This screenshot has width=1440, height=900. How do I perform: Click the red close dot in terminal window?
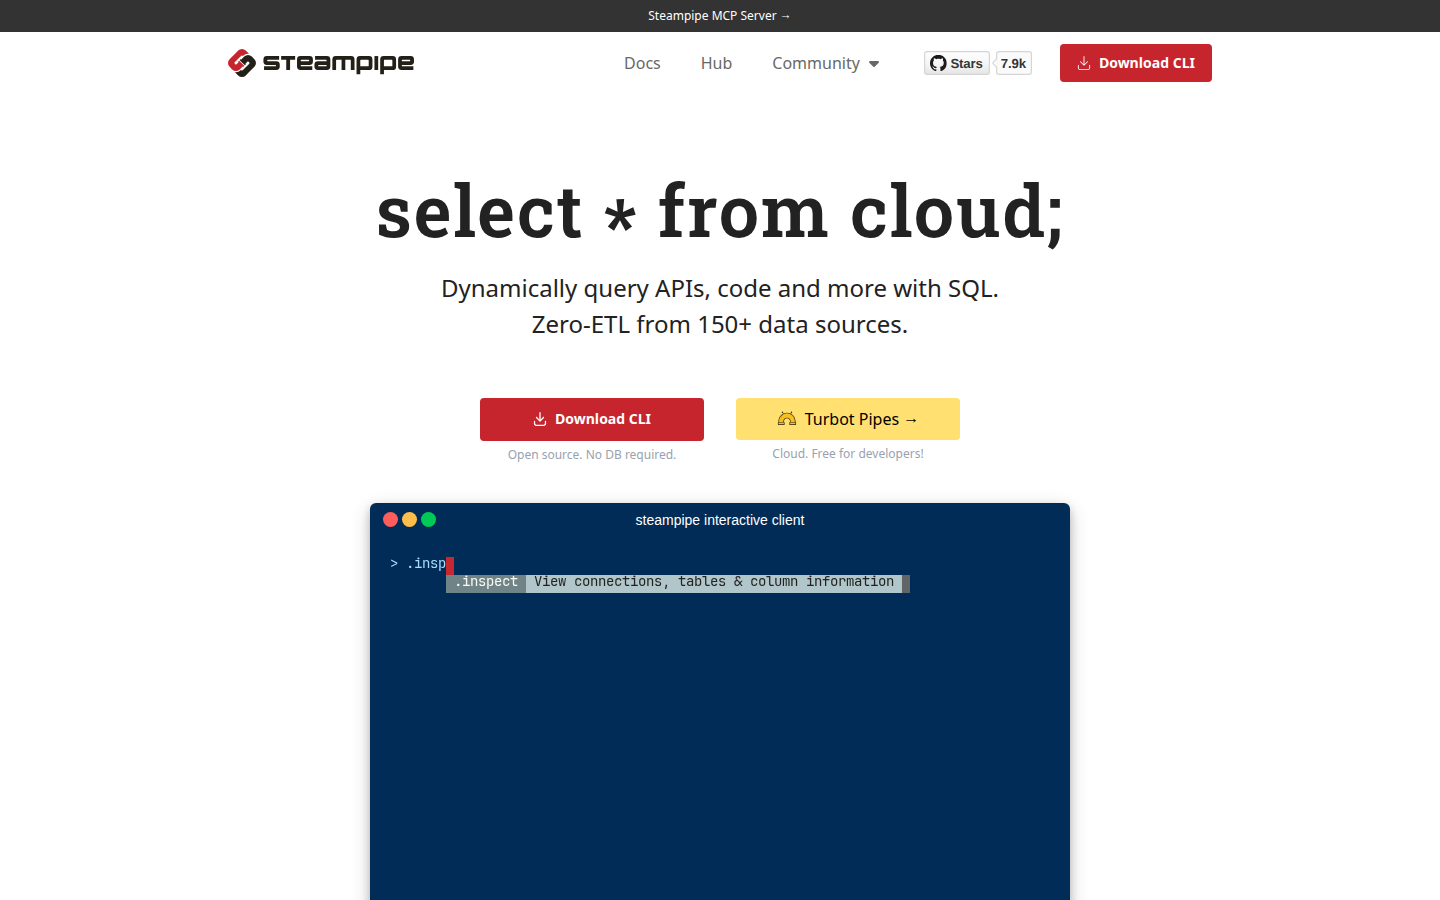391,520
